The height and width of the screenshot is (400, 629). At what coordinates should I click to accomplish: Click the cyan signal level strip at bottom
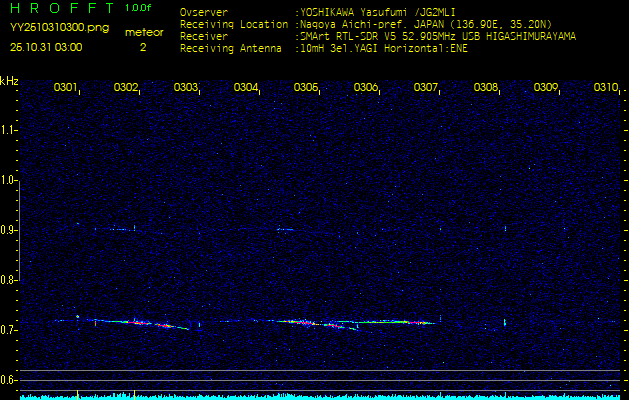click(x=320, y=396)
